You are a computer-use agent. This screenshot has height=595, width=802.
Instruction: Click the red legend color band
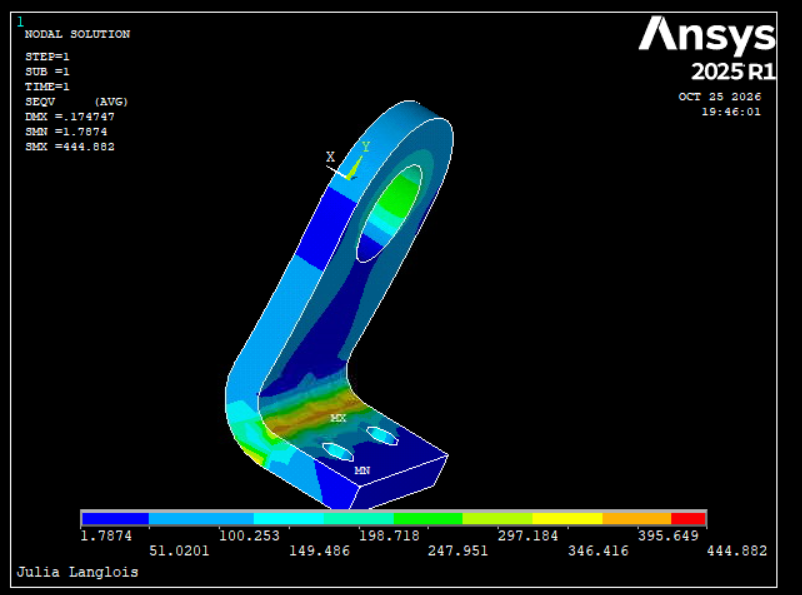pos(688,518)
